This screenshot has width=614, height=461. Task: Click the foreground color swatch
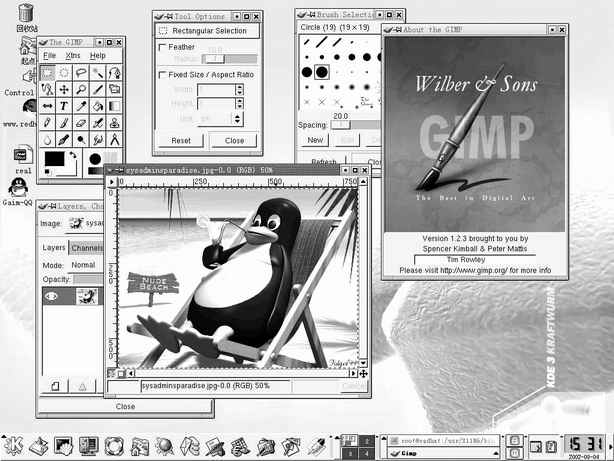pos(54,159)
